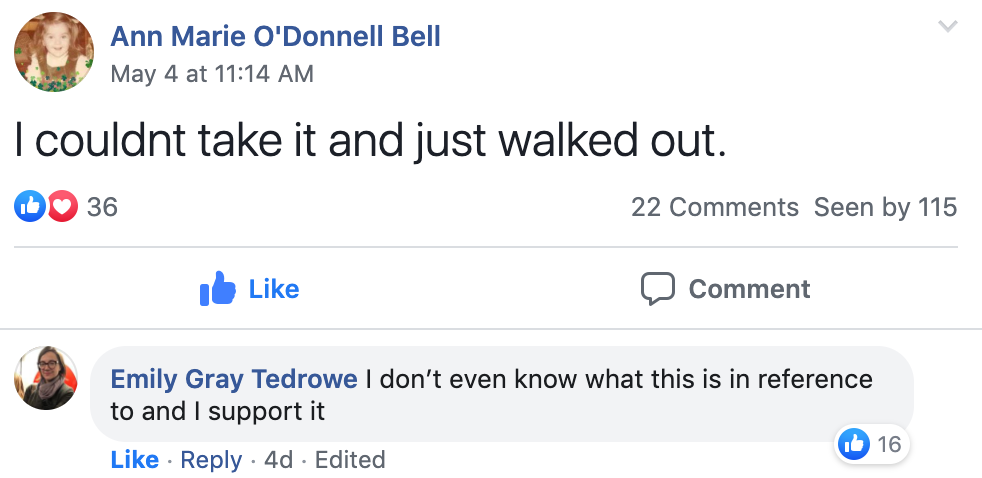982x478 pixels.
Task: Reply to Emily Gray Tedrowe's comment
Action: tap(211, 459)
